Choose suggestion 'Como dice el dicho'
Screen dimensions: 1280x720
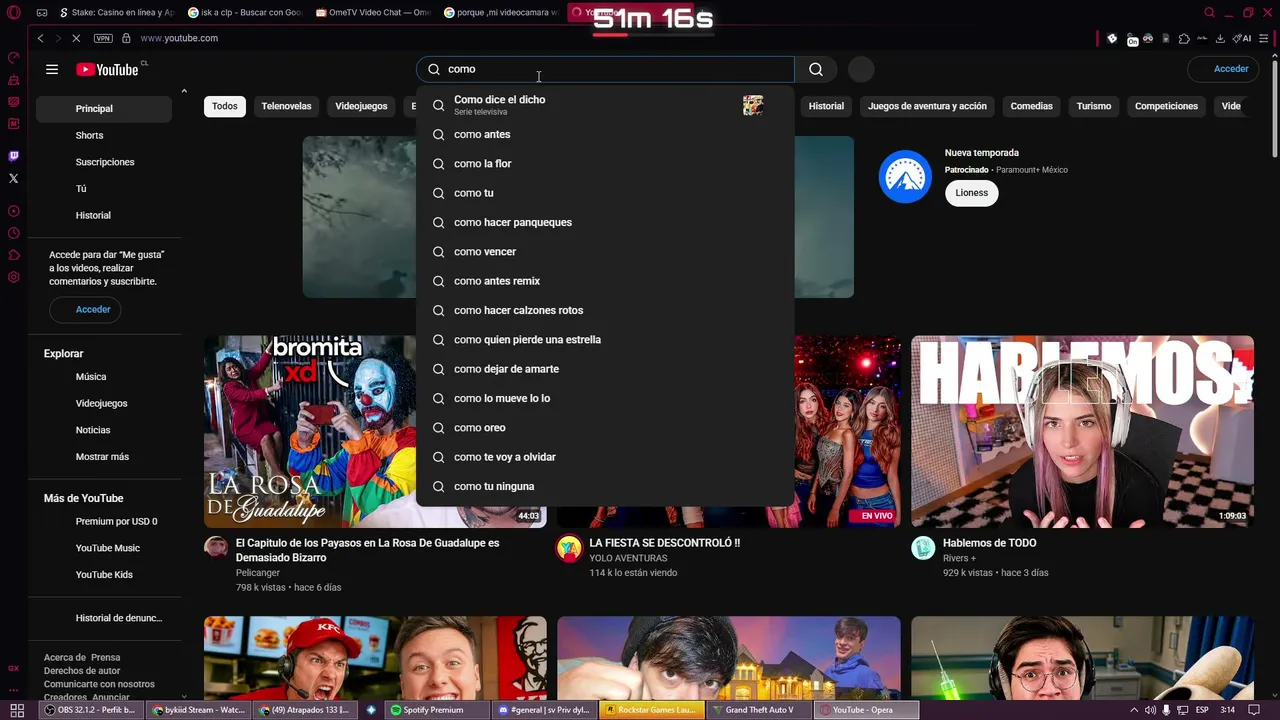point(605,104)
